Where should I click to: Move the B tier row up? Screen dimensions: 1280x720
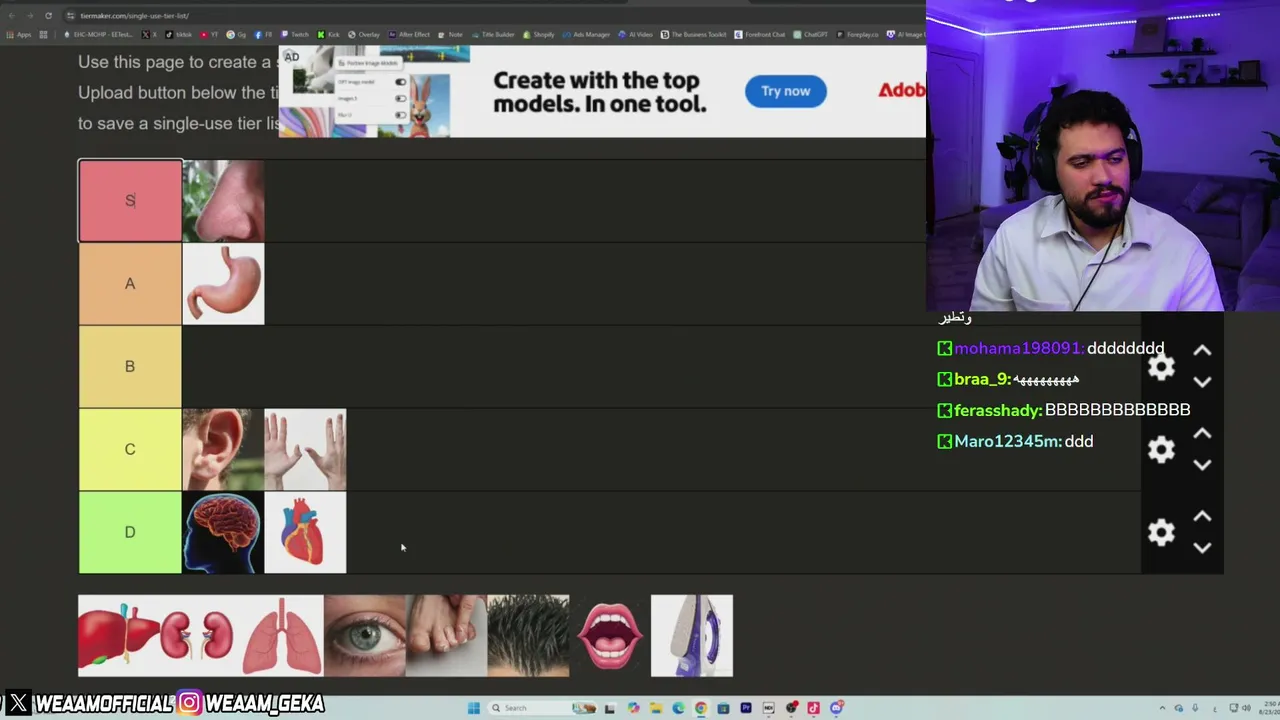click(1202, 351)
